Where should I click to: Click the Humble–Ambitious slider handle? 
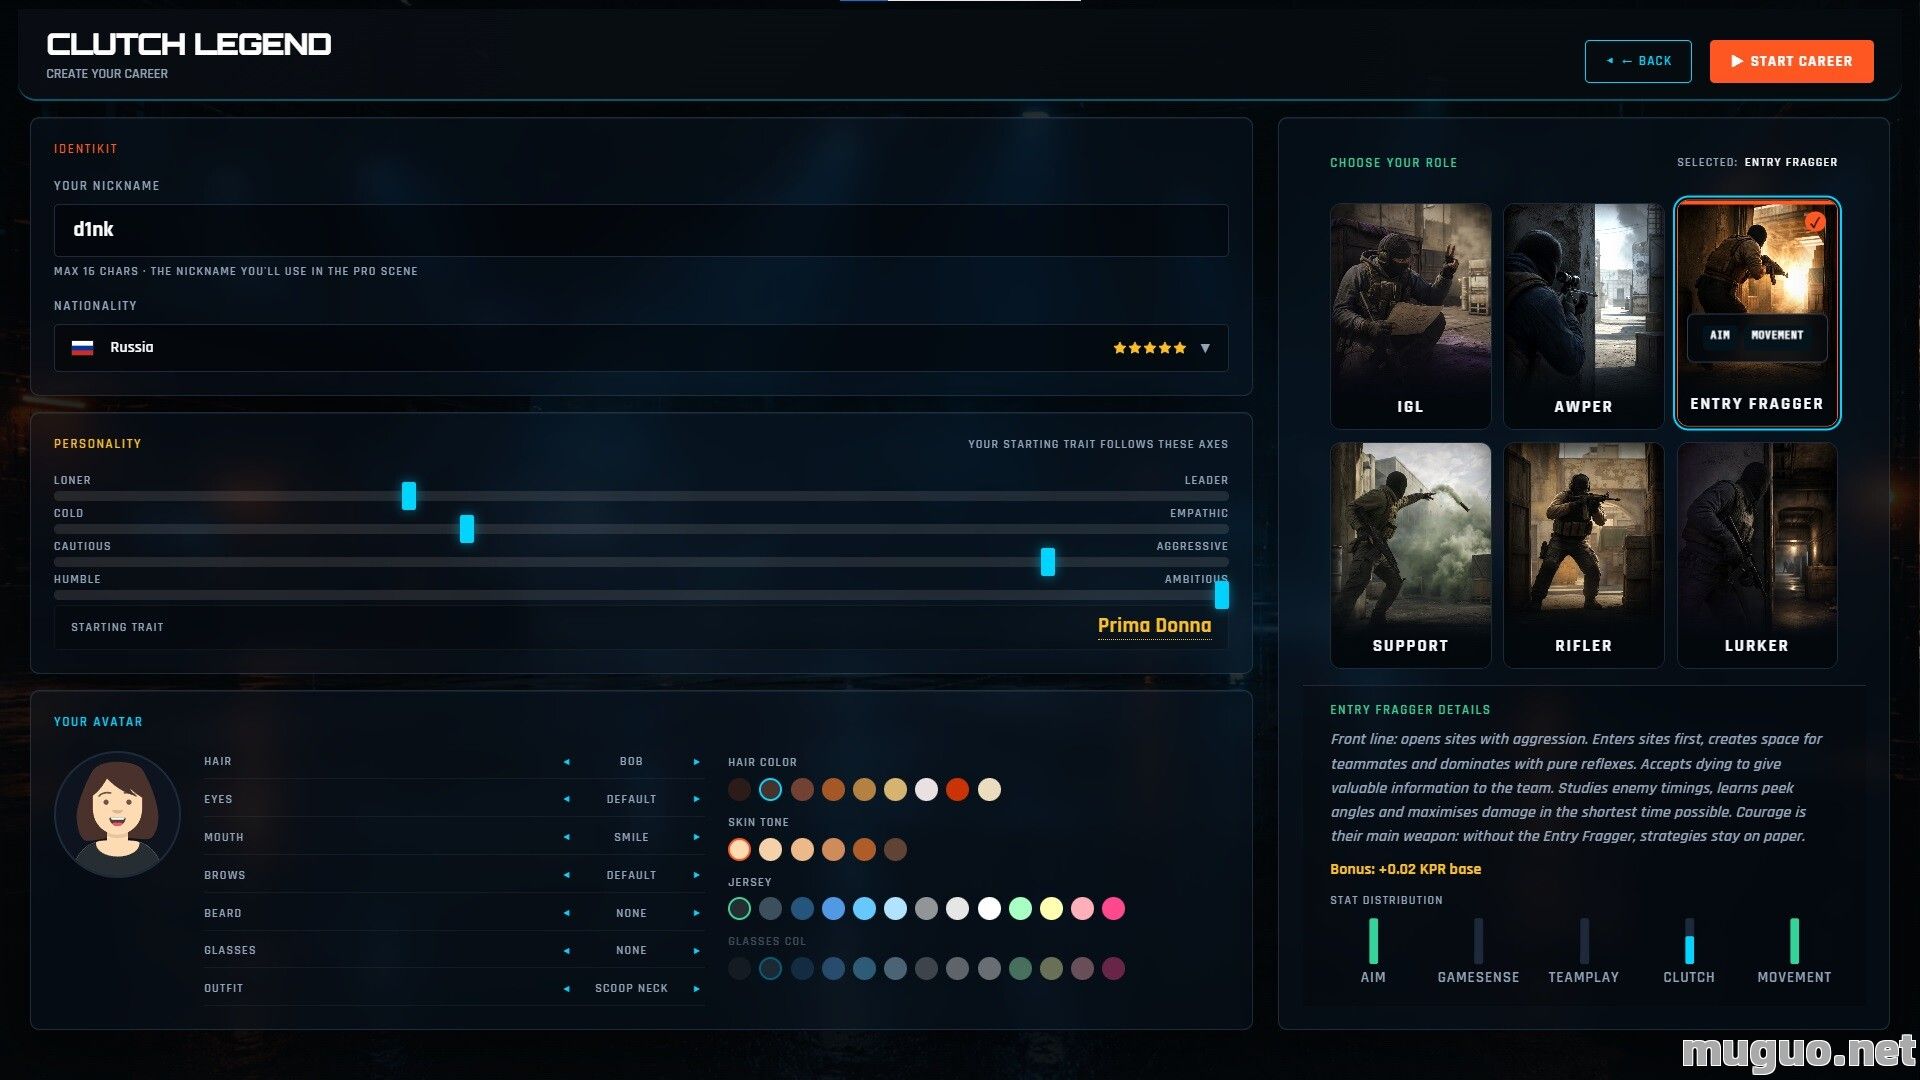[x=1222, y=595]
